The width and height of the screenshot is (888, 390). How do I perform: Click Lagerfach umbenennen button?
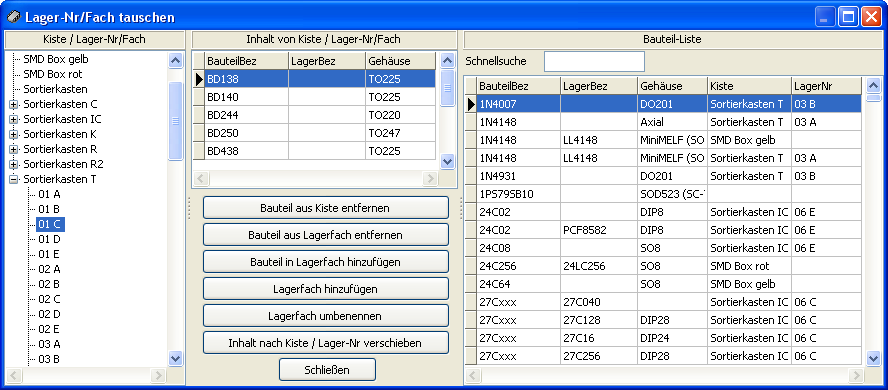point(326,316)
